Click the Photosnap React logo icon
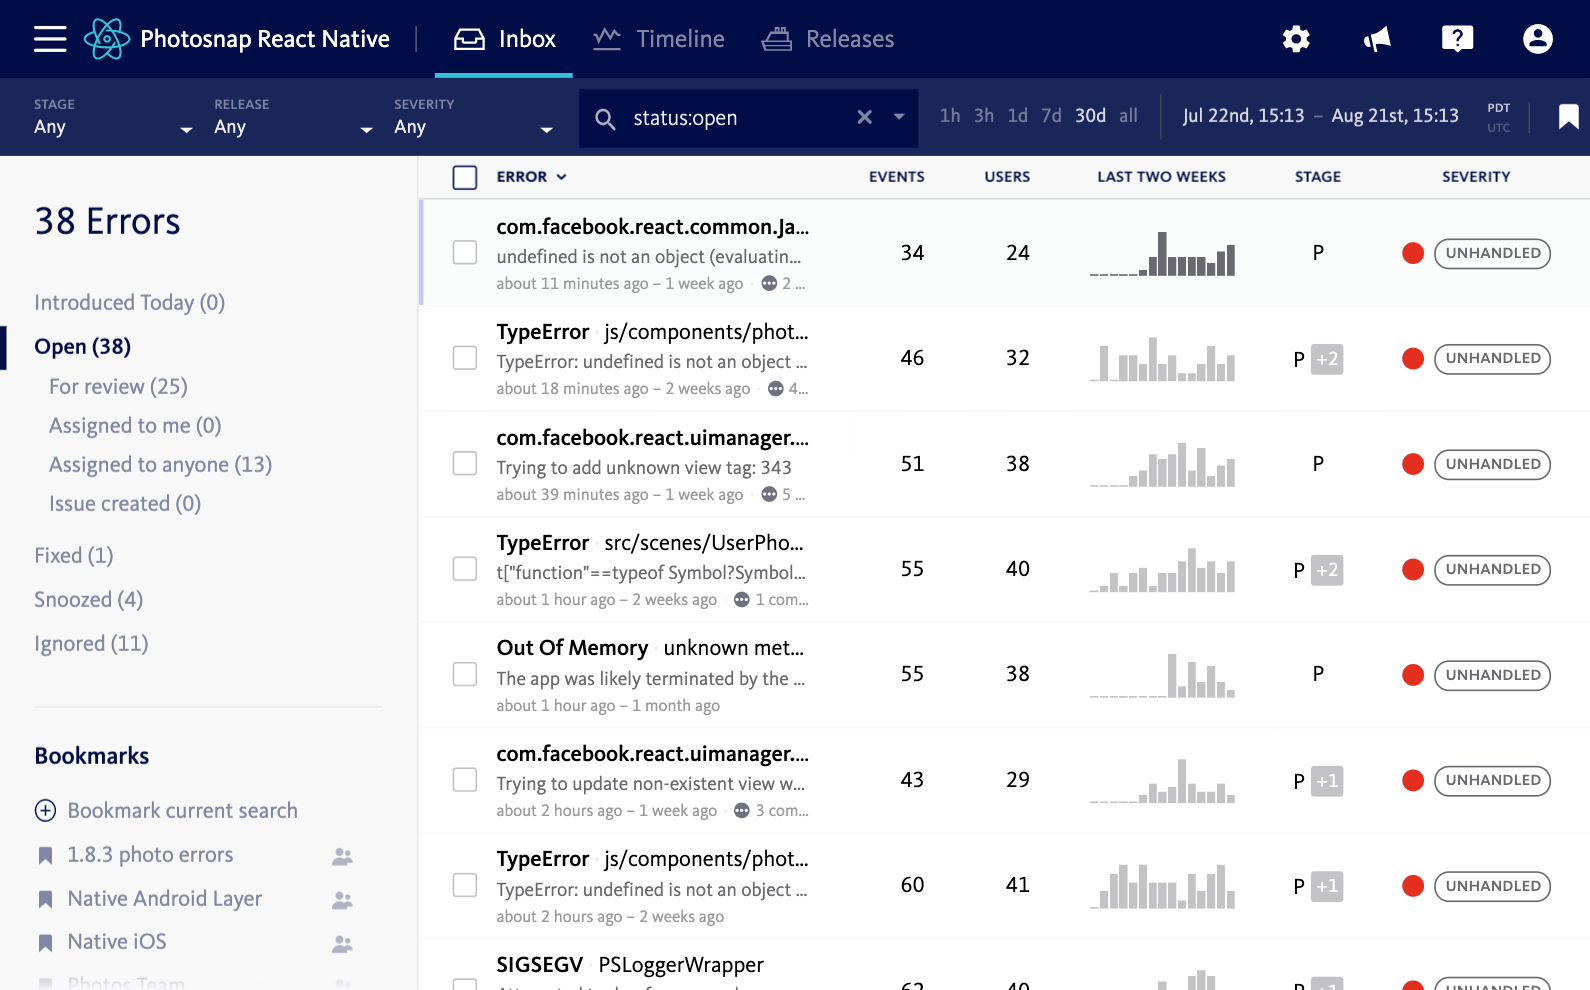 point(107,39)
